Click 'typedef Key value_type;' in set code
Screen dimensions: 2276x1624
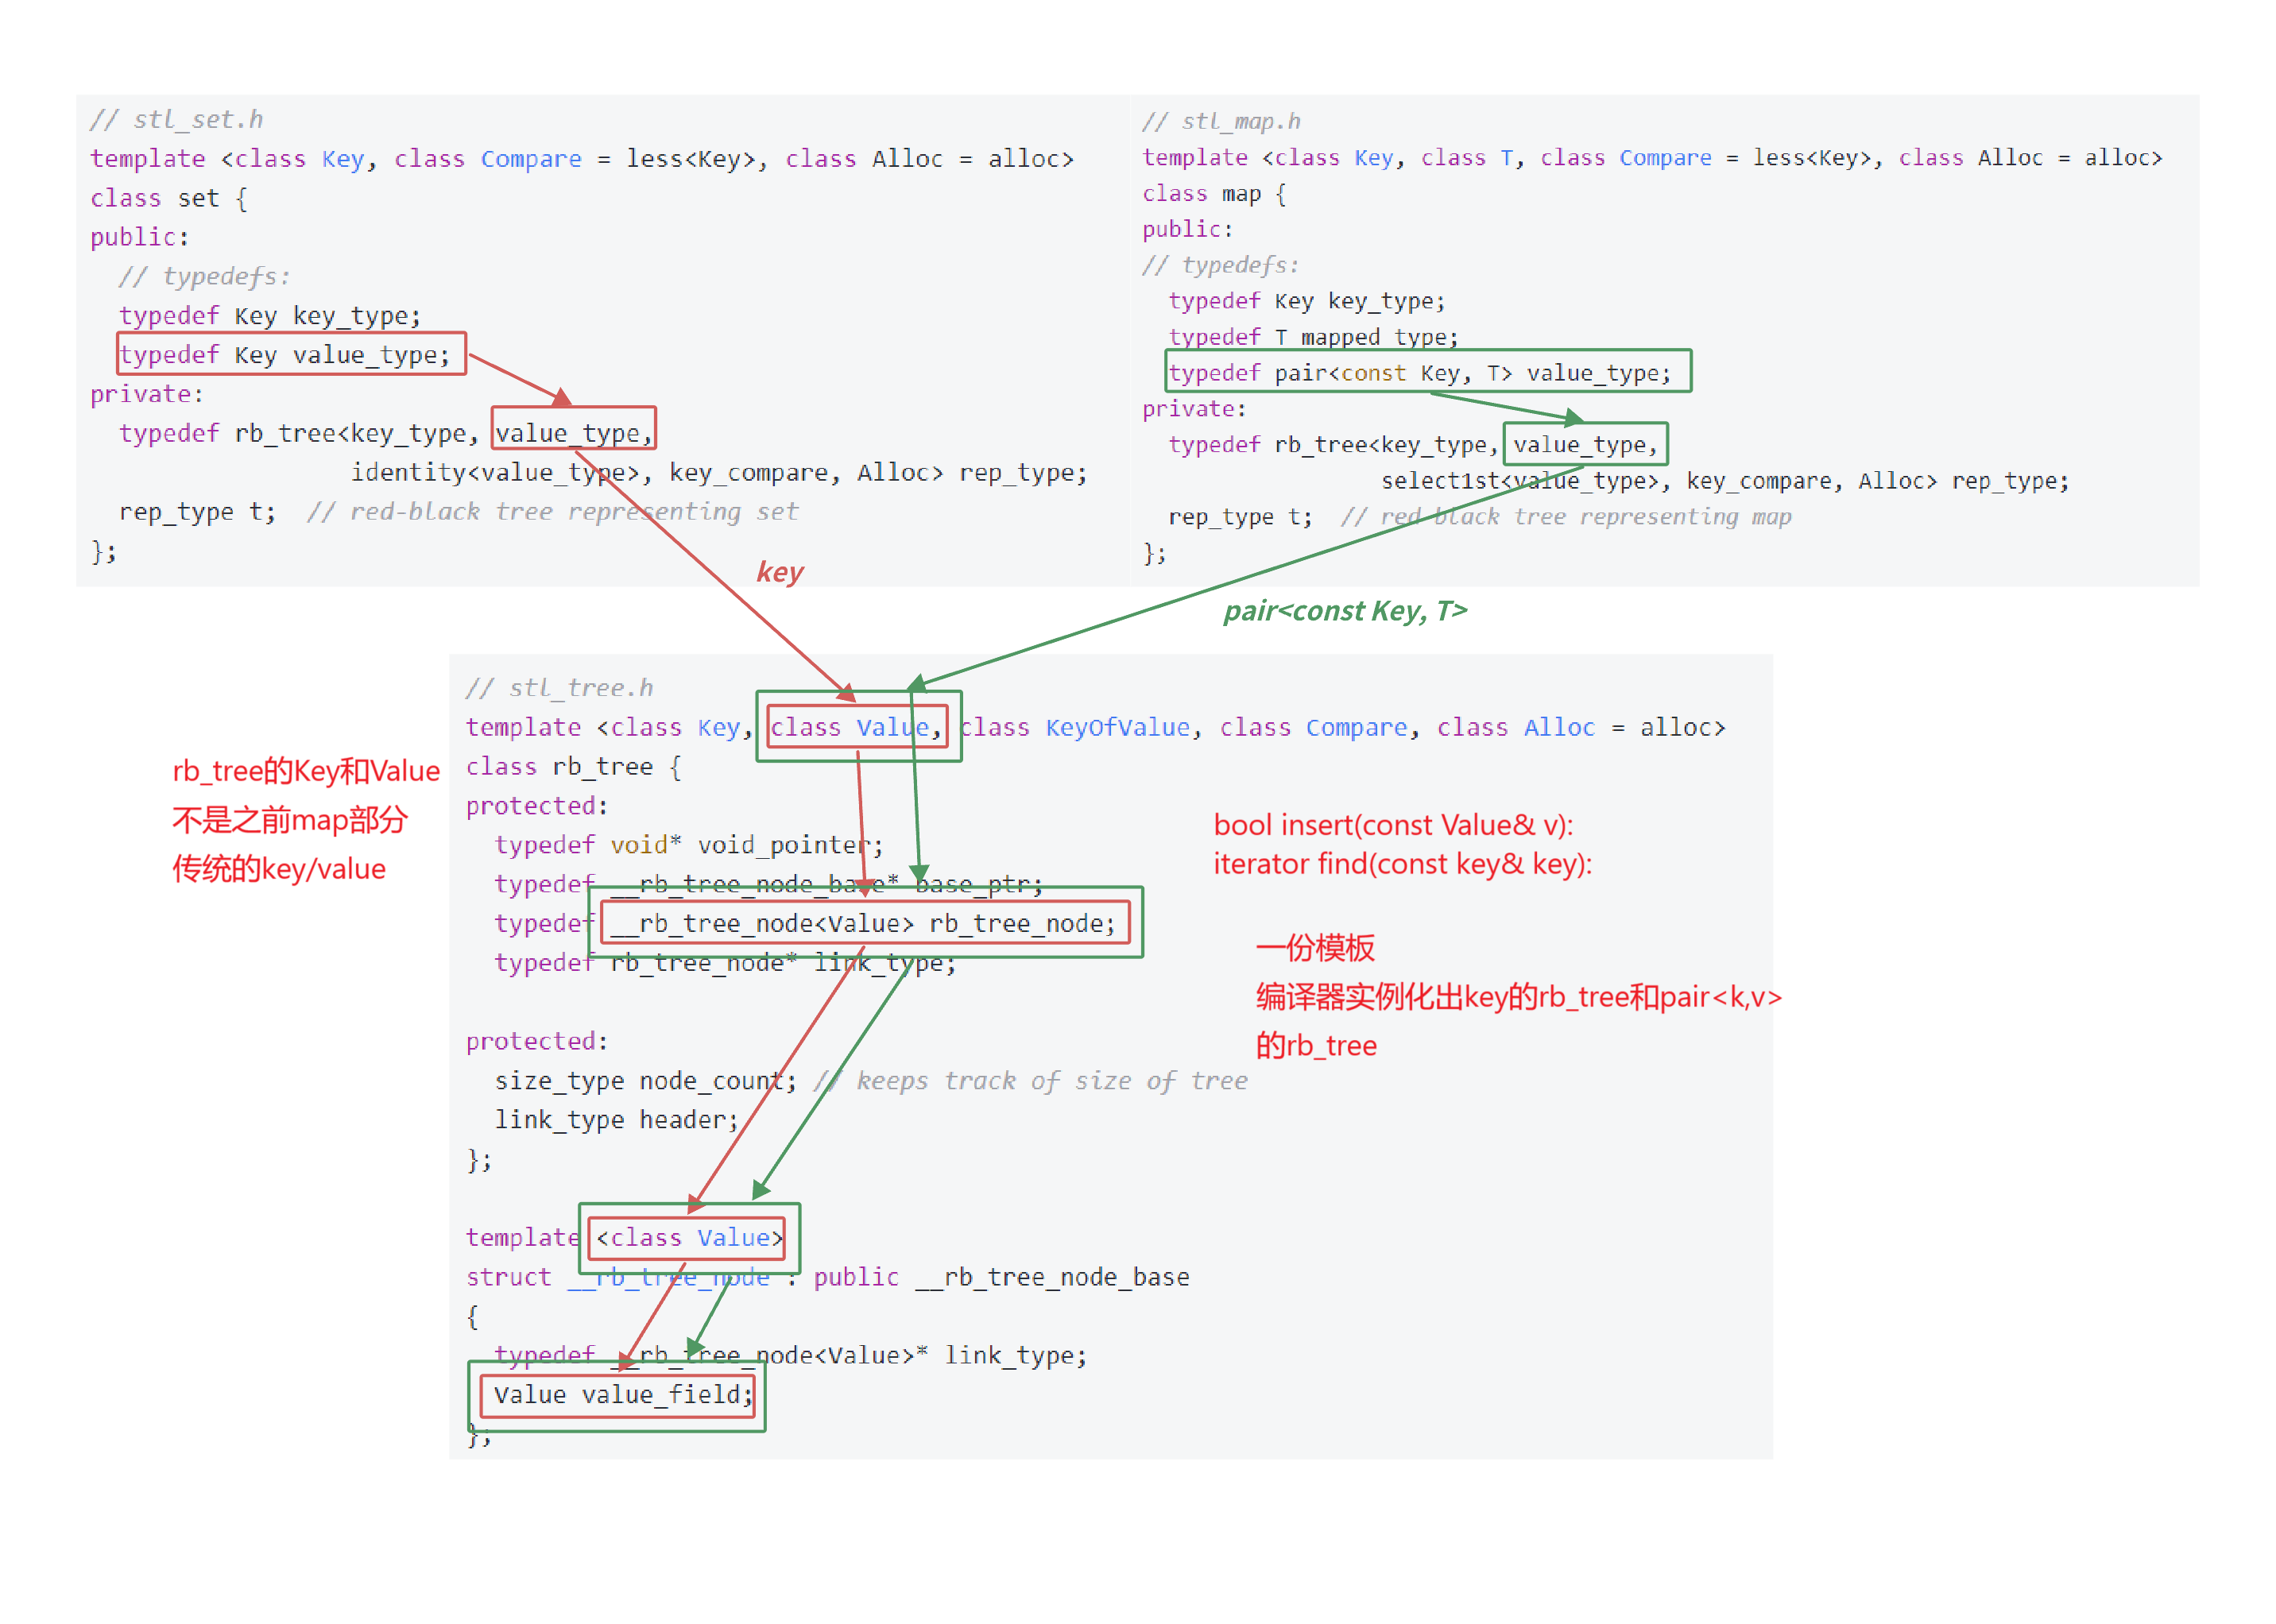coord(285,355)
